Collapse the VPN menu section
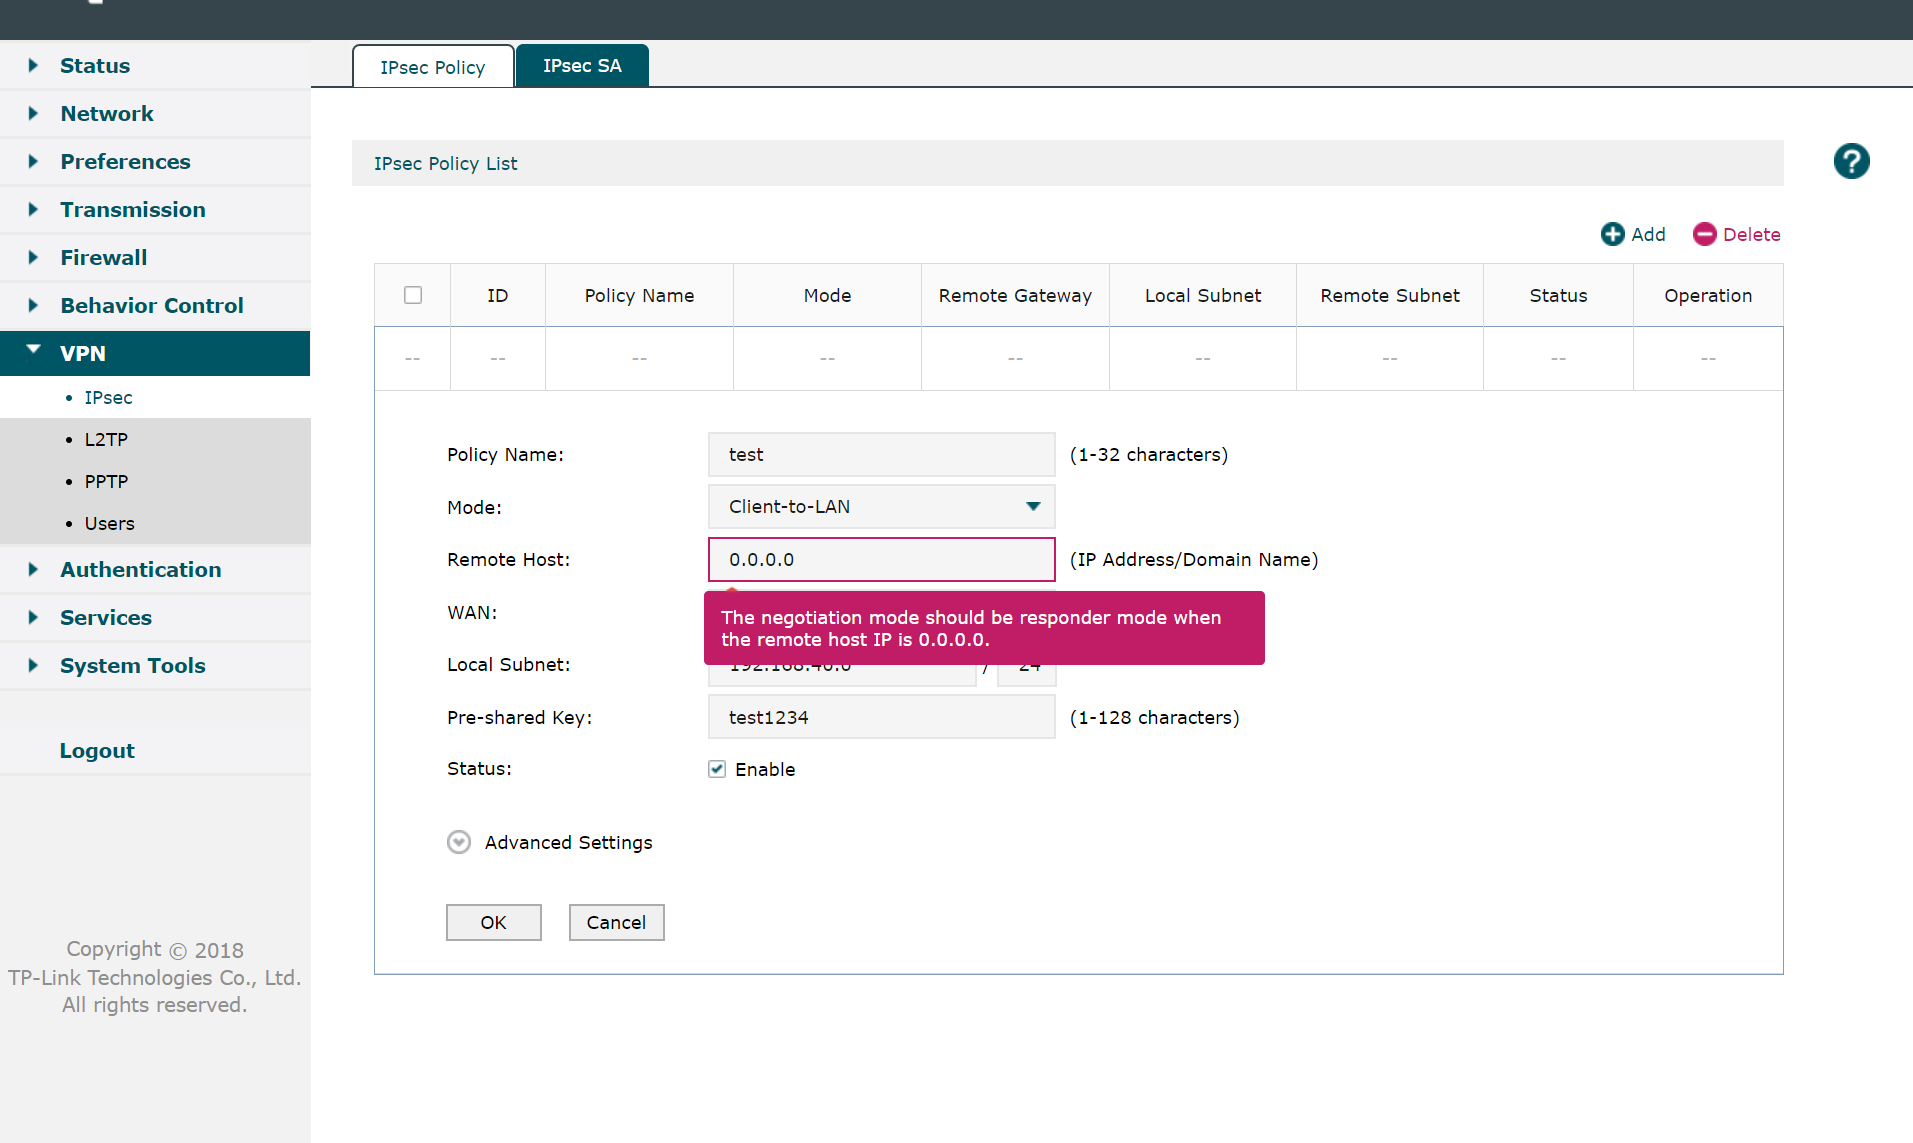 pyautogui.click(x=155, y=353)
